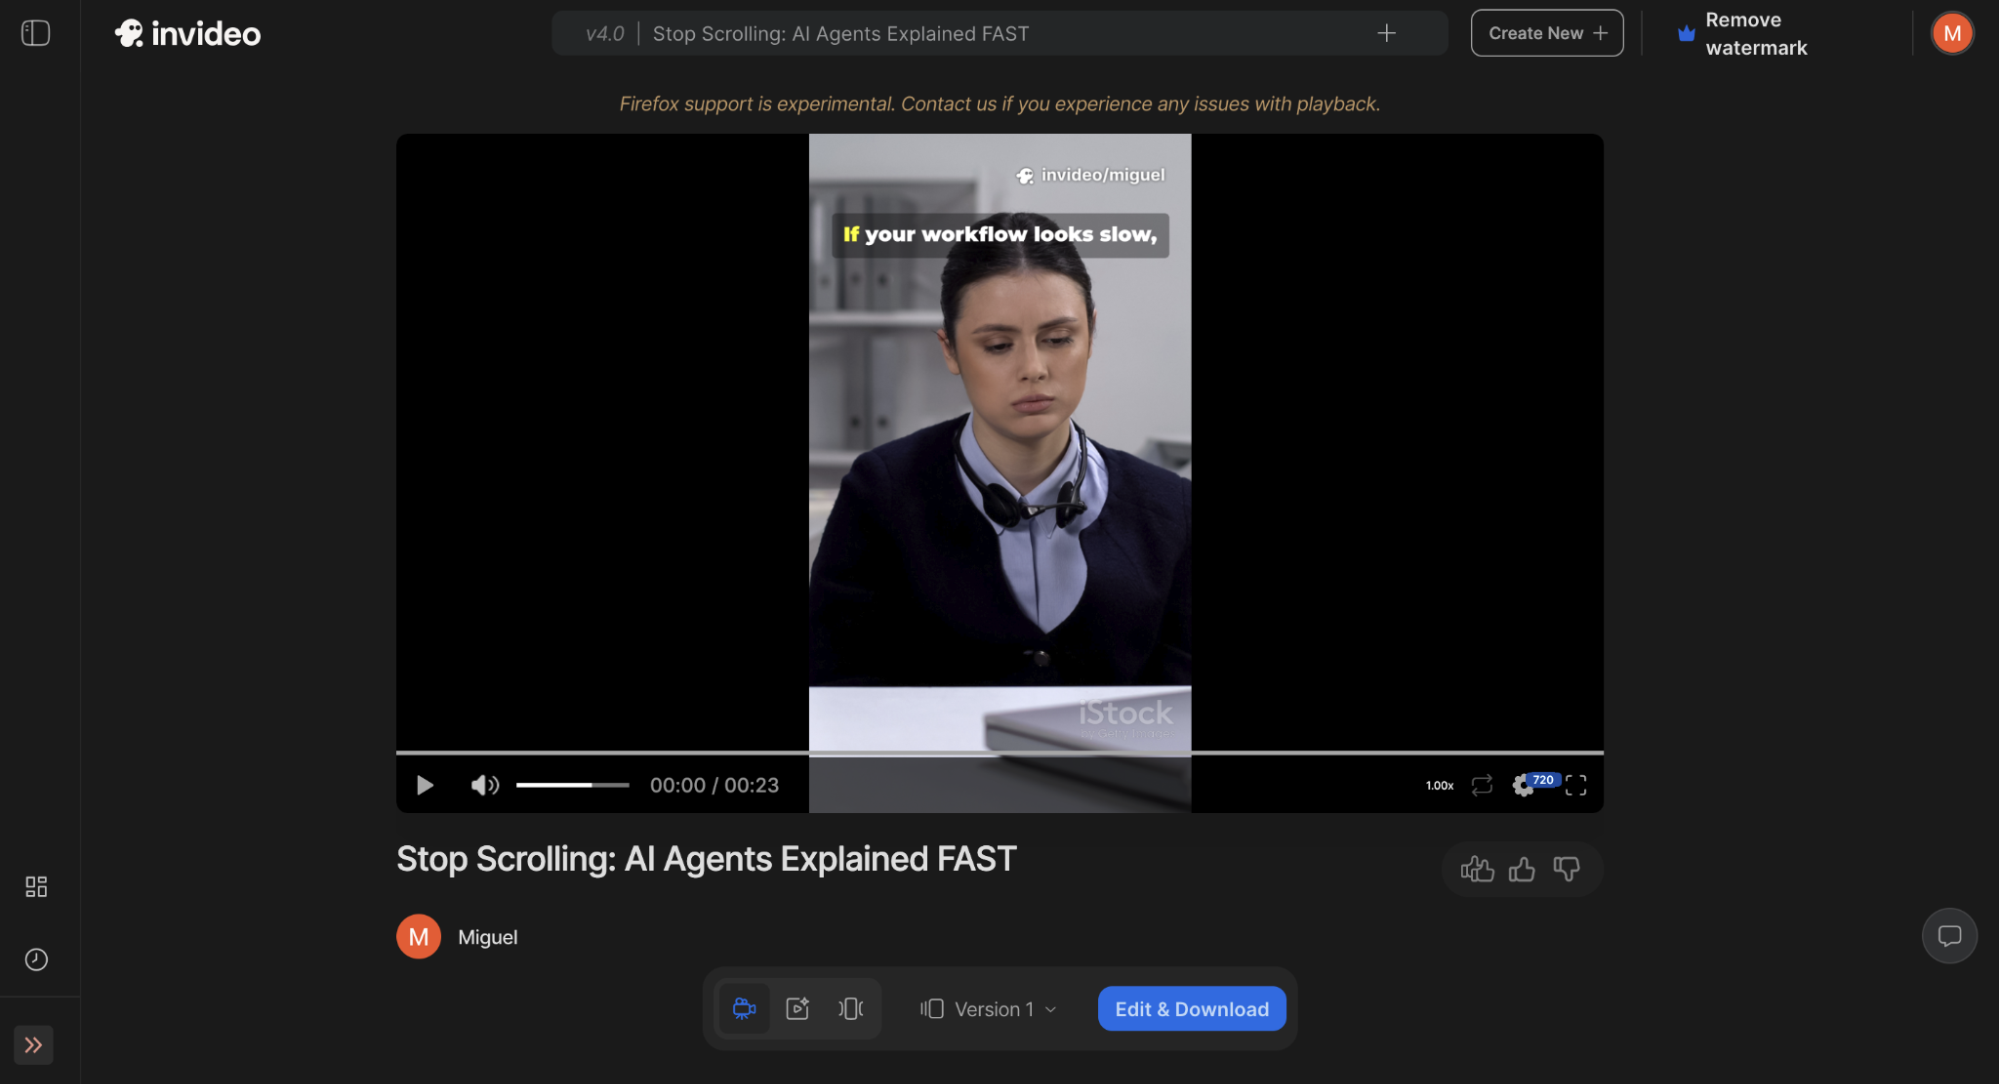Open the history clock icon in sidebar

click(x=36, y=959)
